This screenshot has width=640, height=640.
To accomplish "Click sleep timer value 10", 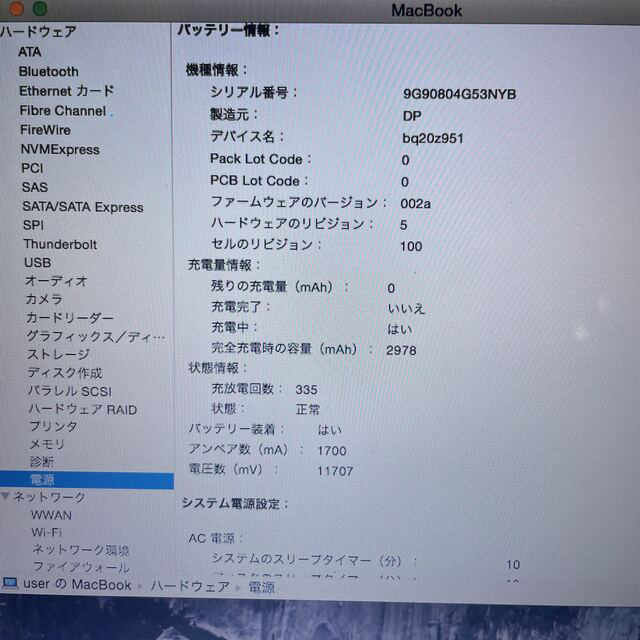I will 513,565.
